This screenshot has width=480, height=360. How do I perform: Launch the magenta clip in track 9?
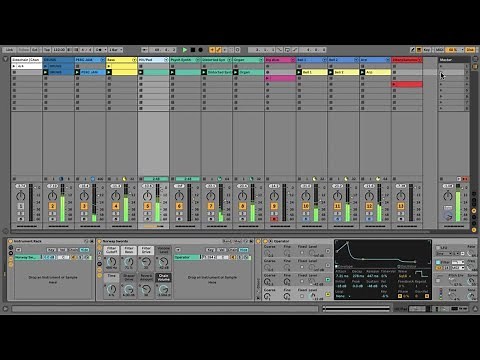click(267, 78)
